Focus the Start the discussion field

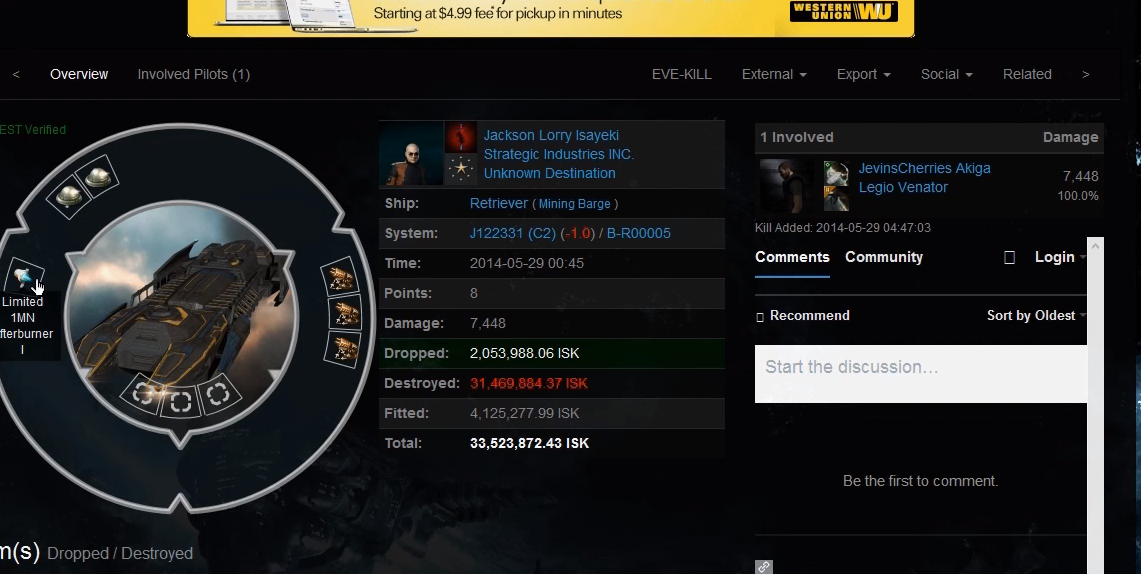pyautogui.click(x=921, y=373)
